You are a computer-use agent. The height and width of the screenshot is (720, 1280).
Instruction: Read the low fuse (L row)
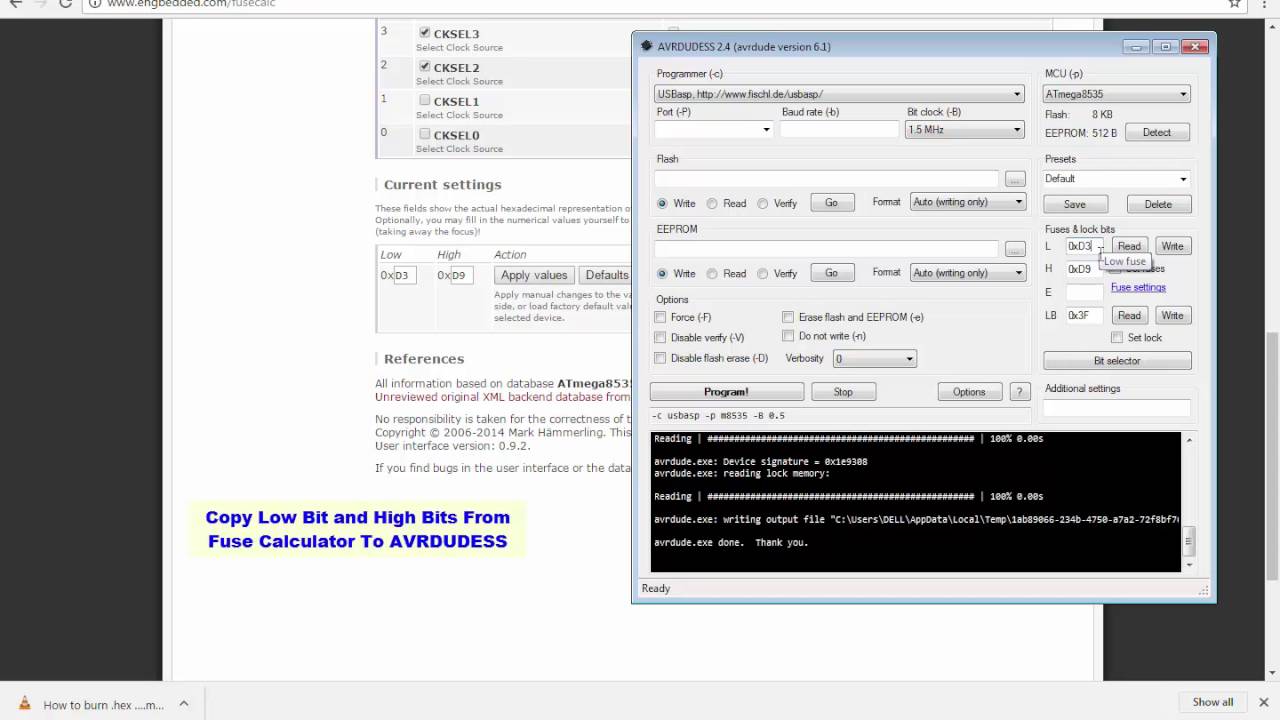(1129, 246)
